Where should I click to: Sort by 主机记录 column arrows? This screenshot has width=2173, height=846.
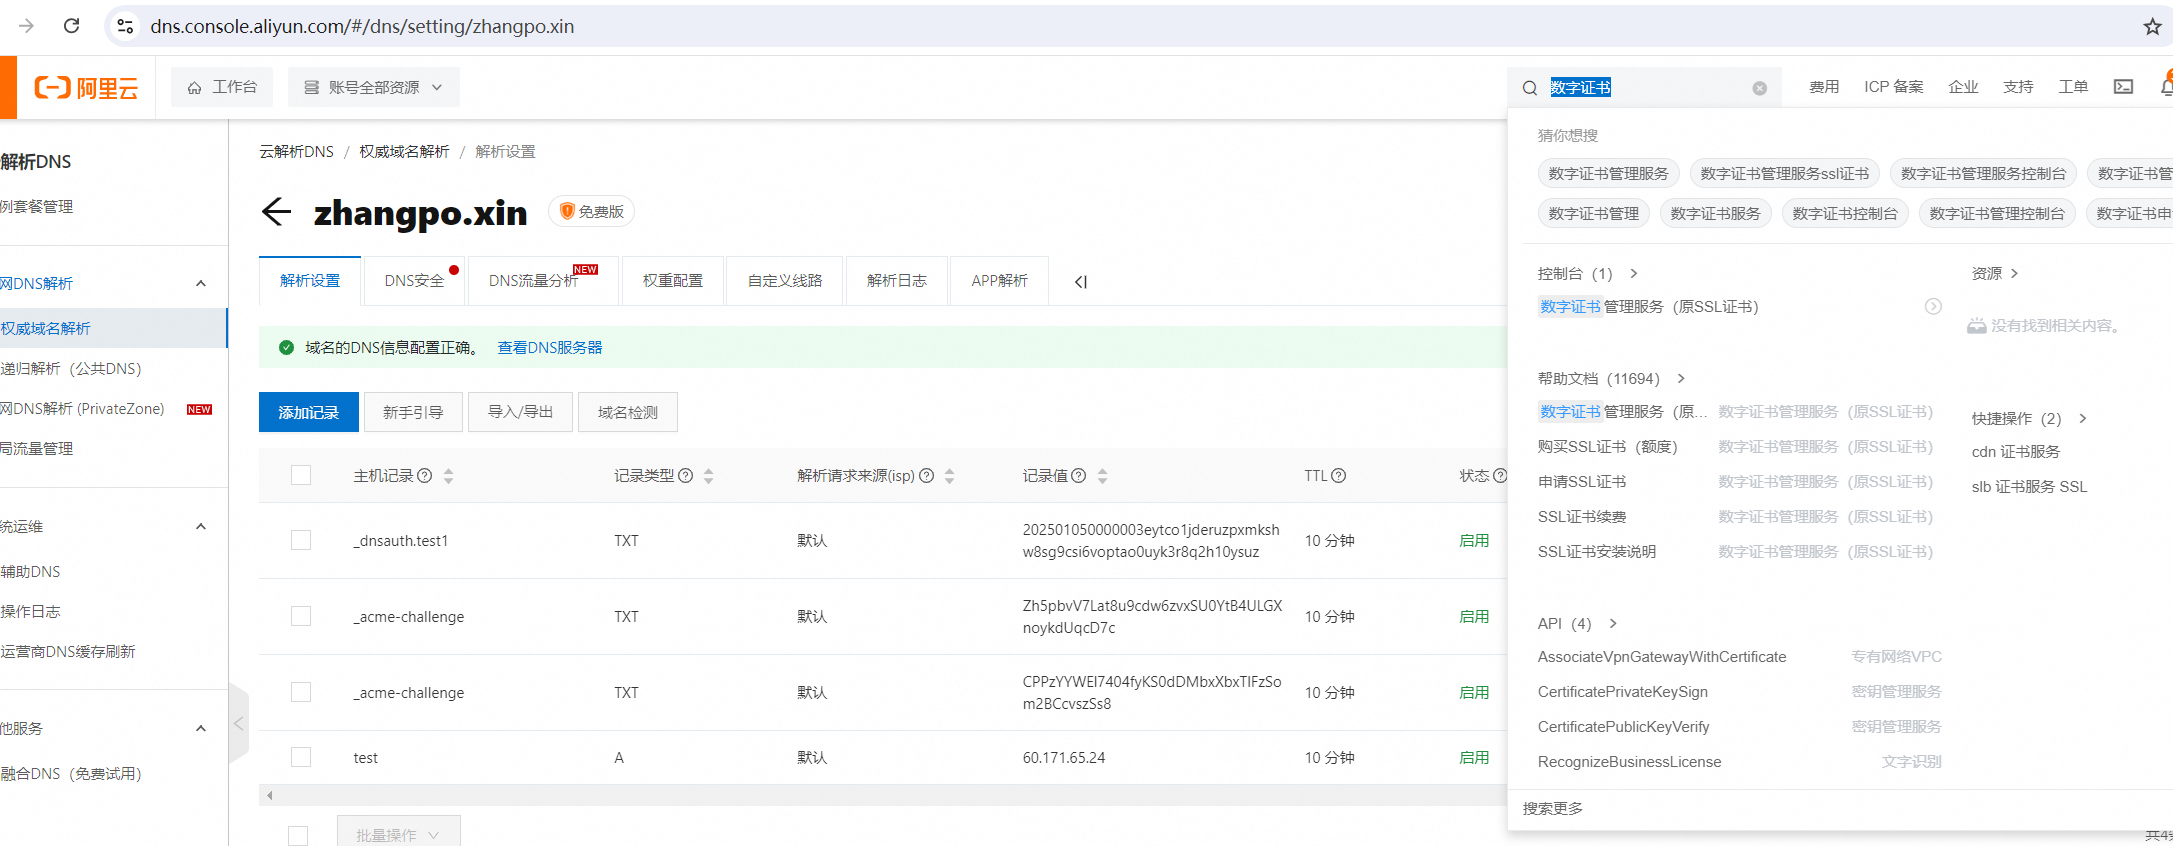448,476
